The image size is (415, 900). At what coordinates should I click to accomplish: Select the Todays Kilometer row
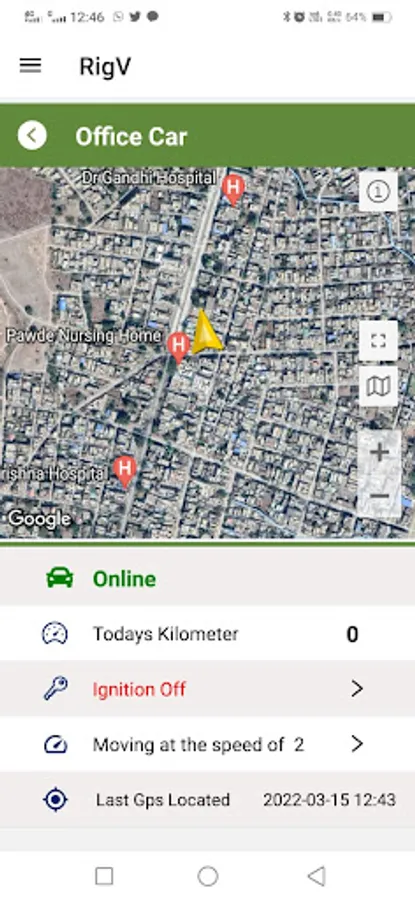pos(207,633)
